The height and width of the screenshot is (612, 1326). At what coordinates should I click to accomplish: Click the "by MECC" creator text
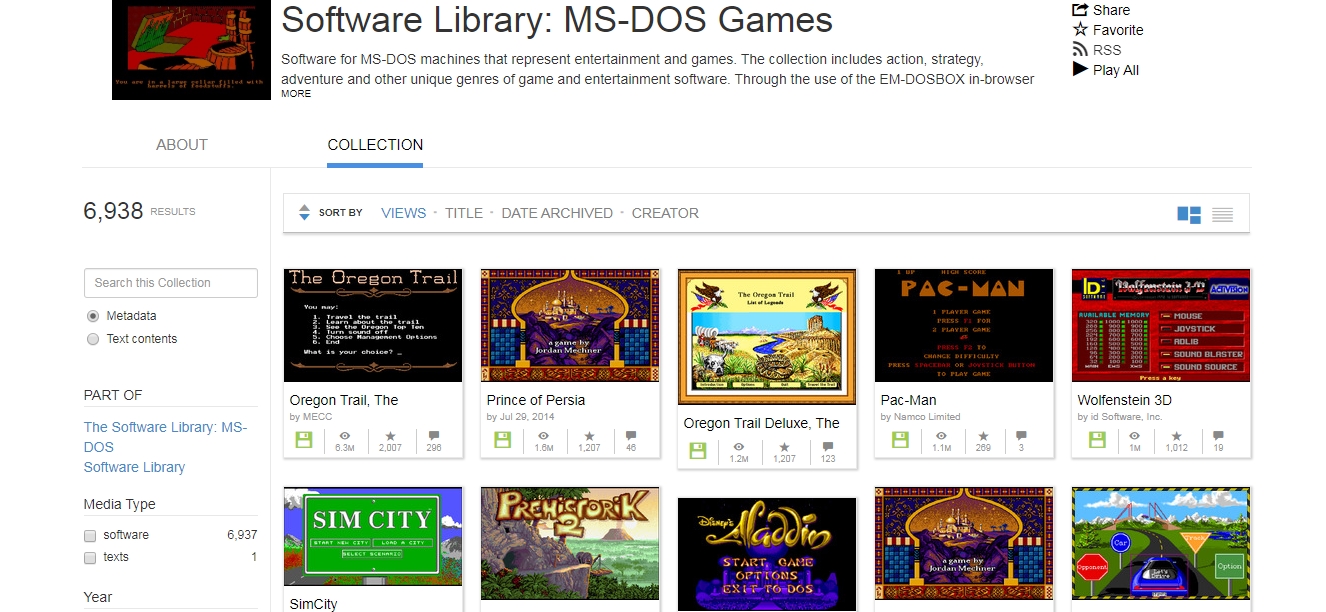311,417
